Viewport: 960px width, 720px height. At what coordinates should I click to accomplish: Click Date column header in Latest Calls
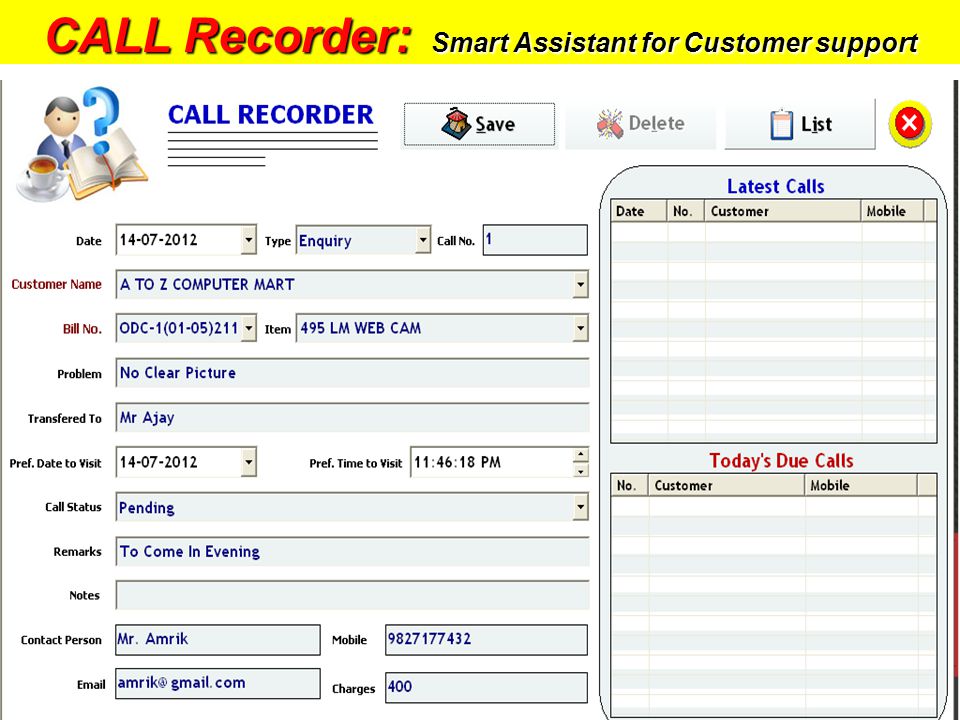pyautogui.click(x=639, y=211)
